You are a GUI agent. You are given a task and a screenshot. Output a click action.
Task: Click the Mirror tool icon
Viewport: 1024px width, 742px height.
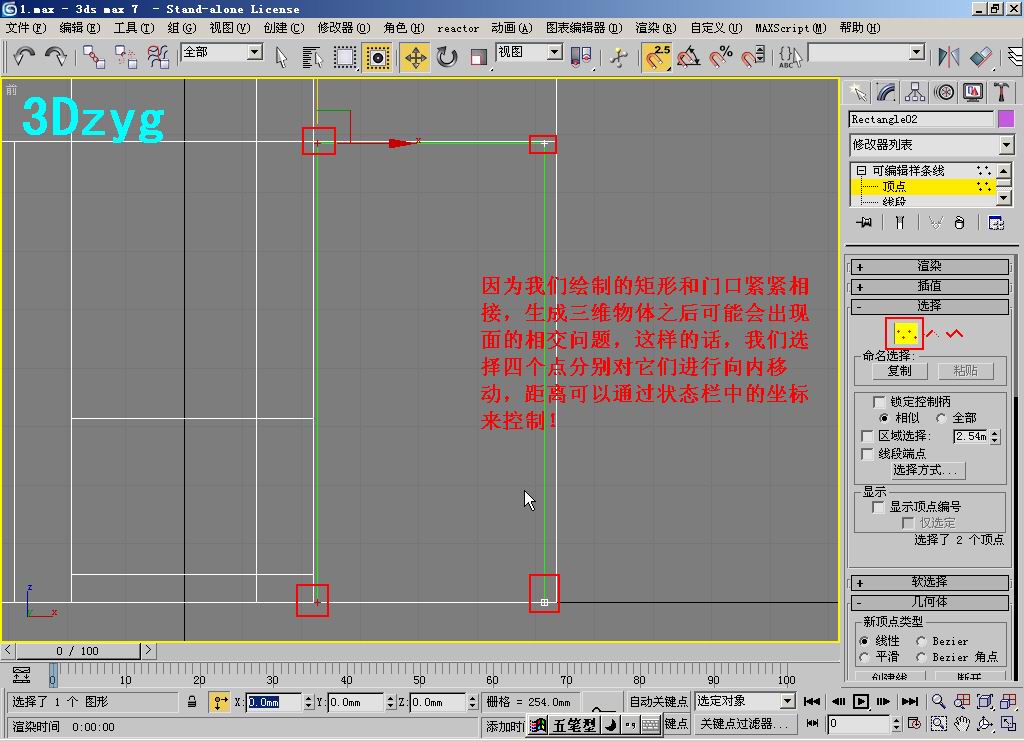click(948, 57)
